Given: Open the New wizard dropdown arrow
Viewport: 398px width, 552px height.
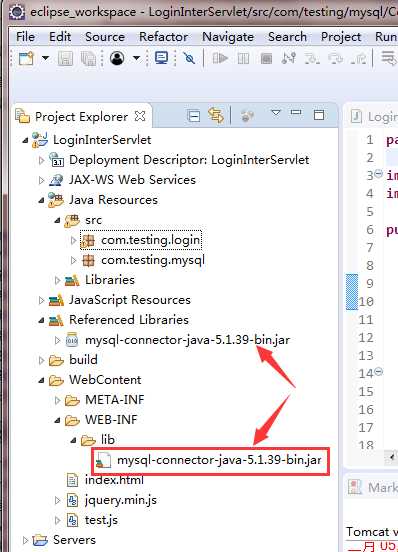Looking at the screenshot, I should click(45, 58).
